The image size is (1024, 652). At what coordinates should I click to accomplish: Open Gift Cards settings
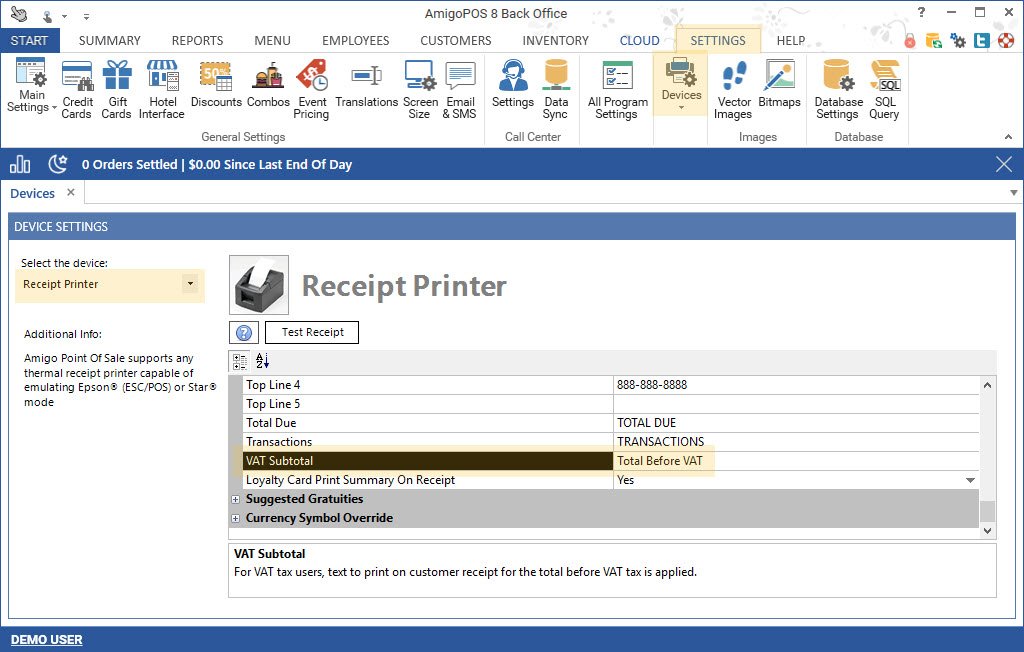pos(117,90)
